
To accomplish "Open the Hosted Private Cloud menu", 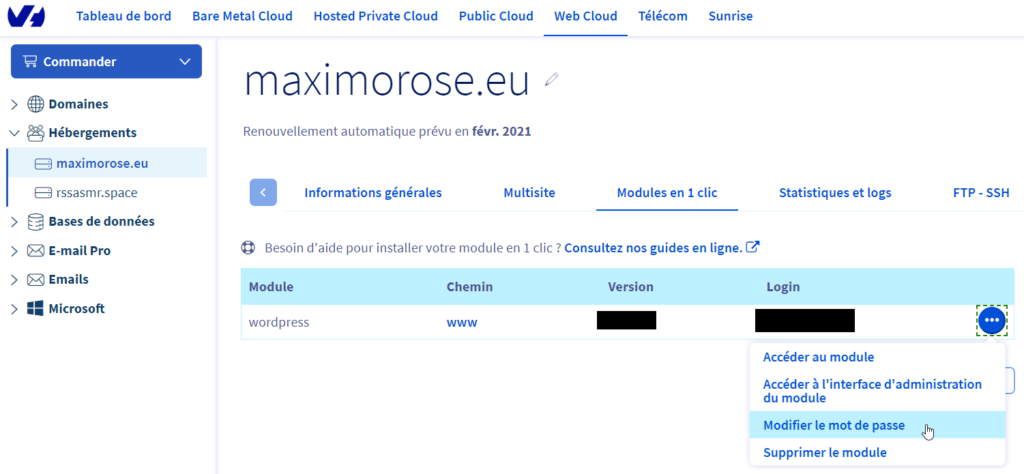I will [376, 16].
